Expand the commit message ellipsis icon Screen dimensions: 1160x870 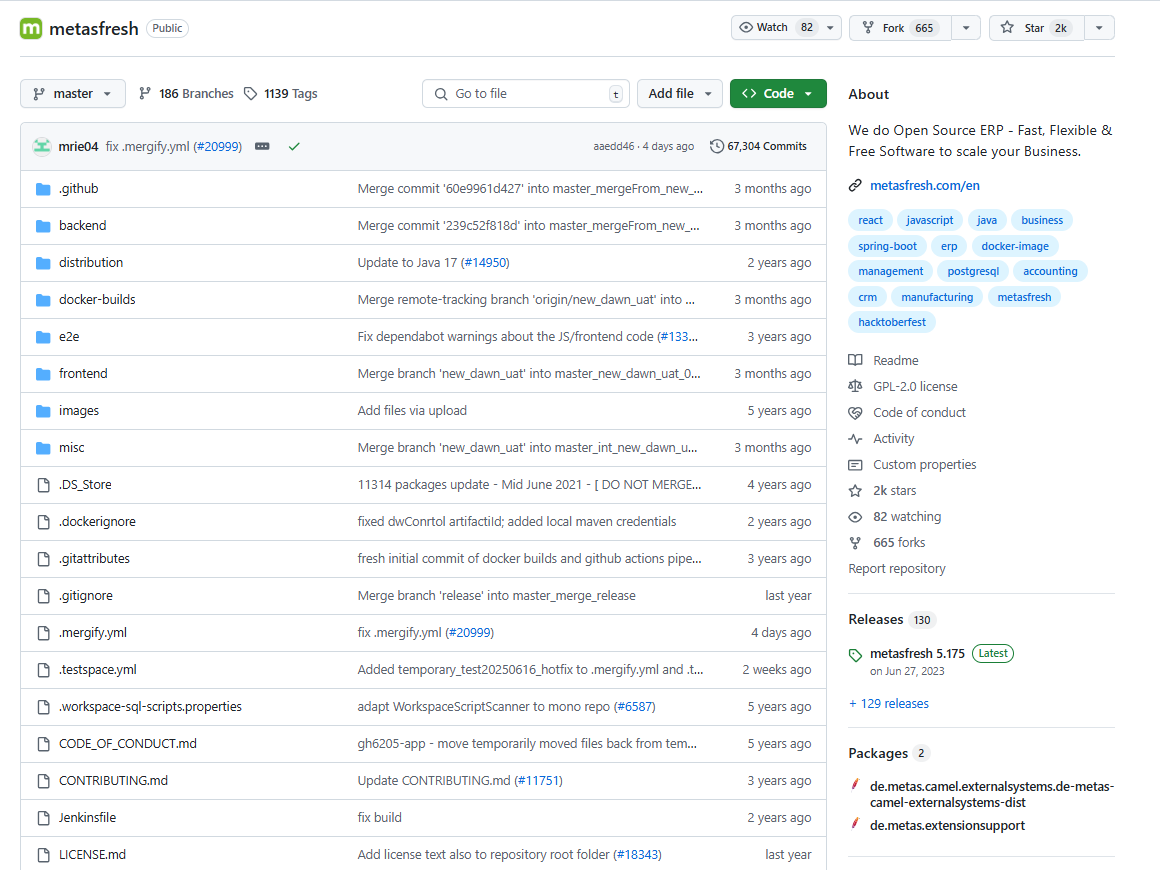coord(262,146)
